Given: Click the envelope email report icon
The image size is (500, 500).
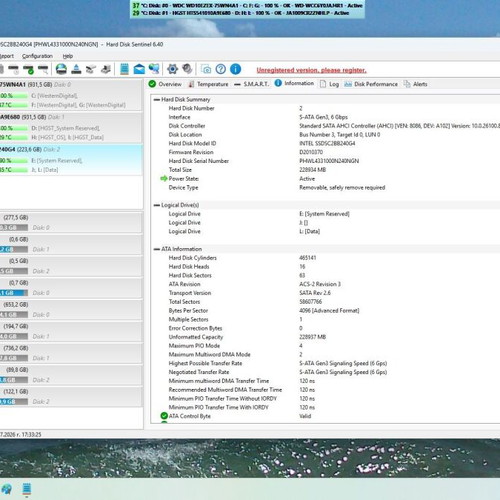Looking at the screenshot, I should tap(139, 69).
